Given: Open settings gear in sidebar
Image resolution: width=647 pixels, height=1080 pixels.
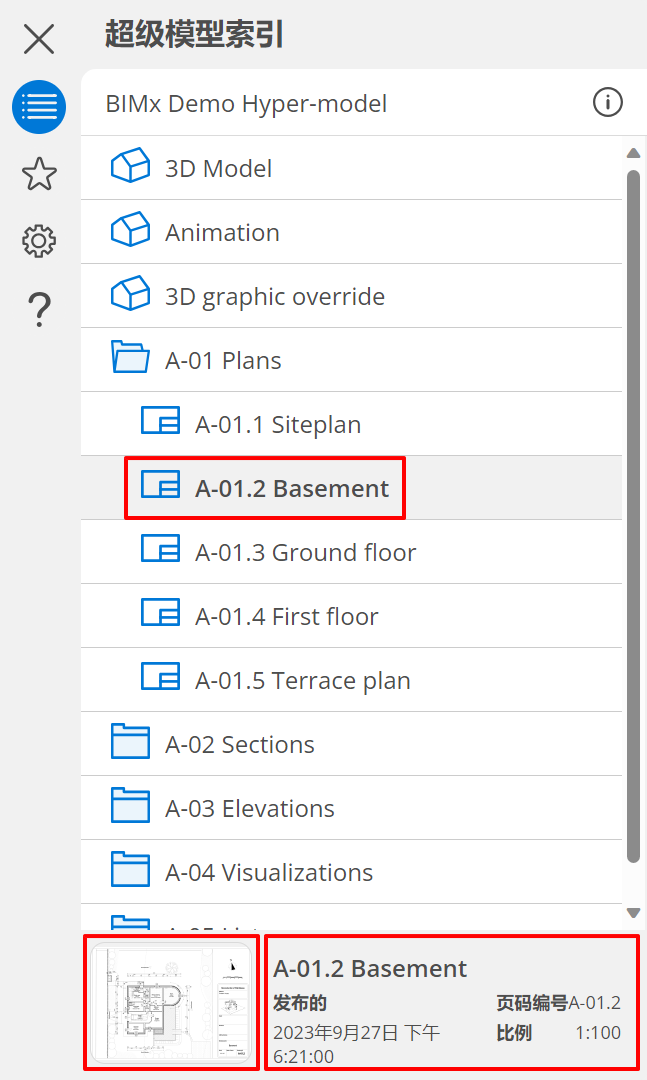Looking at the screenshot, I should [x=39, y=241].
